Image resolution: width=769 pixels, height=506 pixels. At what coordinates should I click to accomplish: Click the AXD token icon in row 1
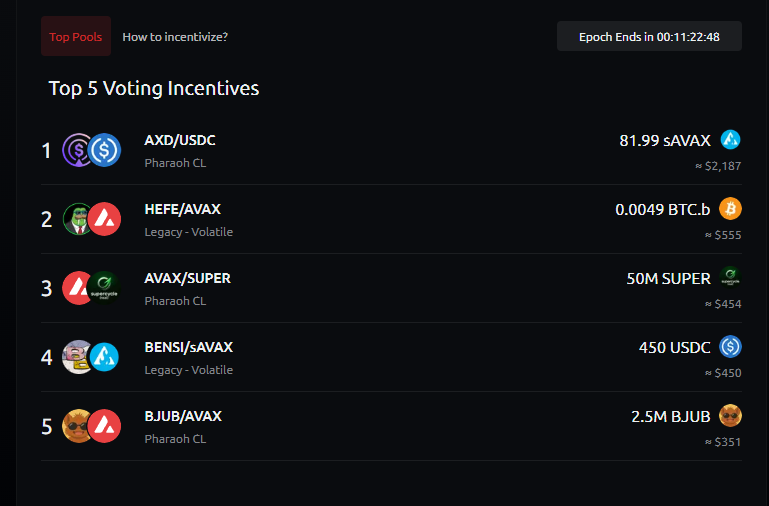77,150
